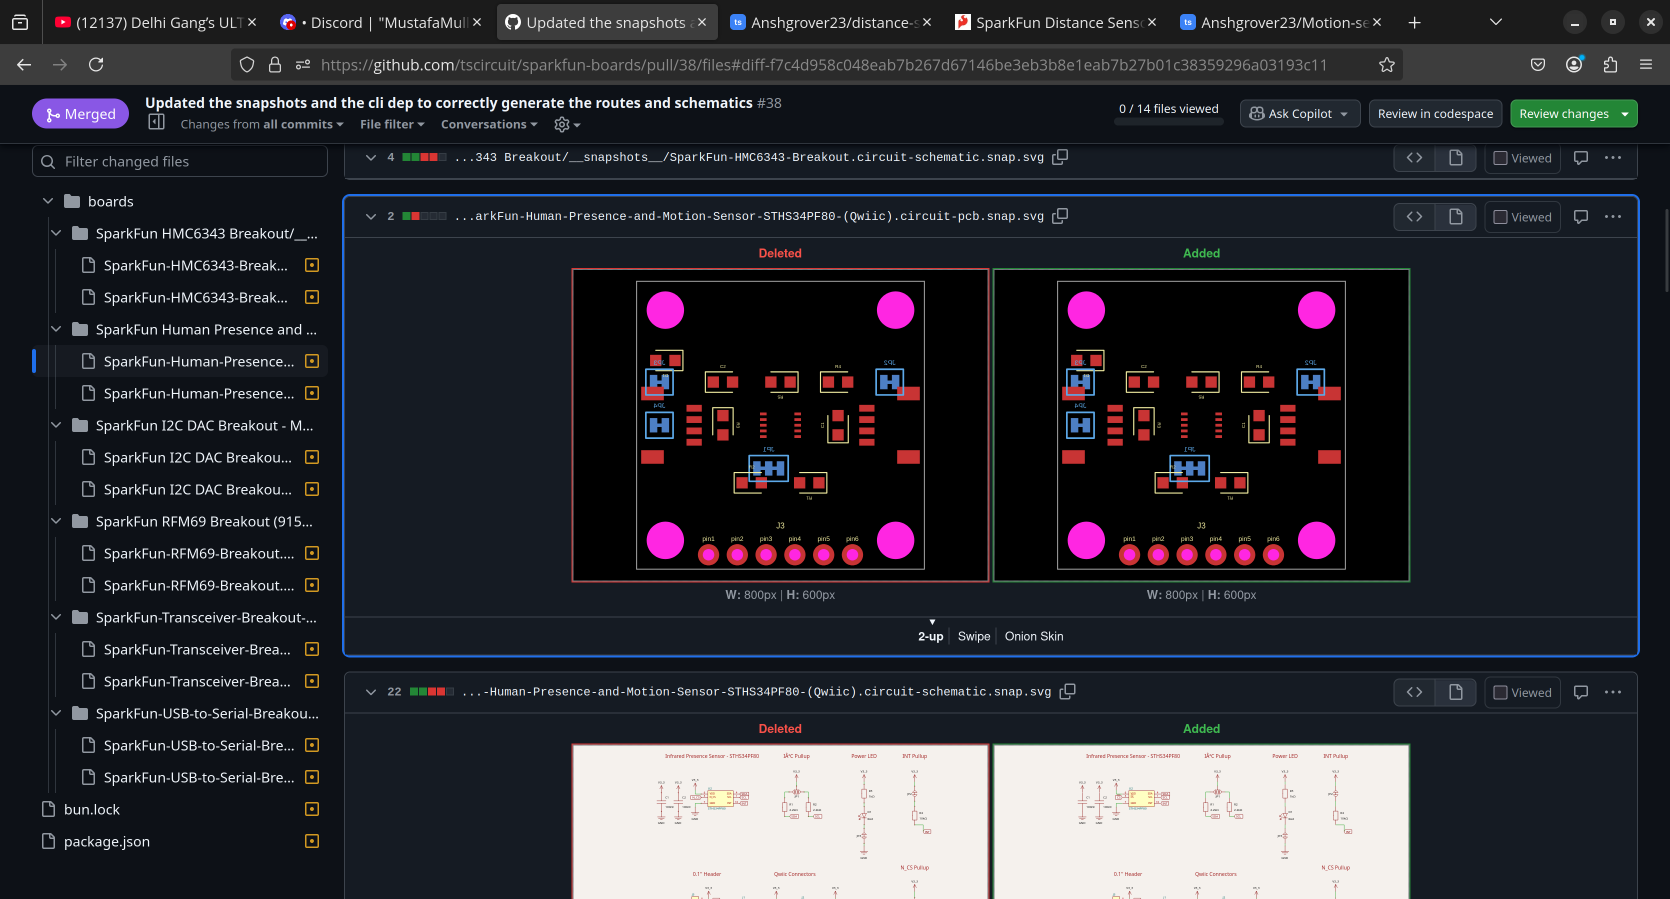Open the tracking protection shield panel

tap(247, 64)
